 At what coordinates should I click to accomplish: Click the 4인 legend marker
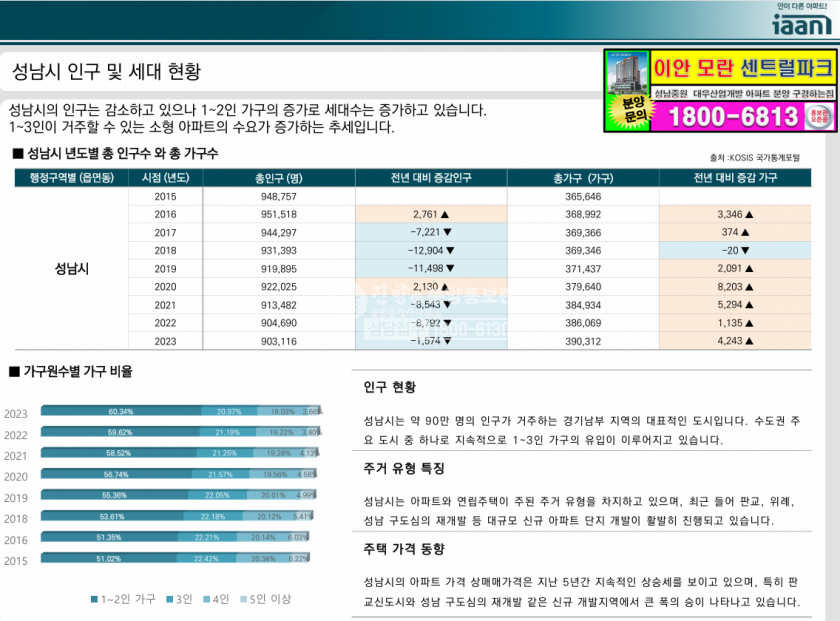click(x=208, y=599)
